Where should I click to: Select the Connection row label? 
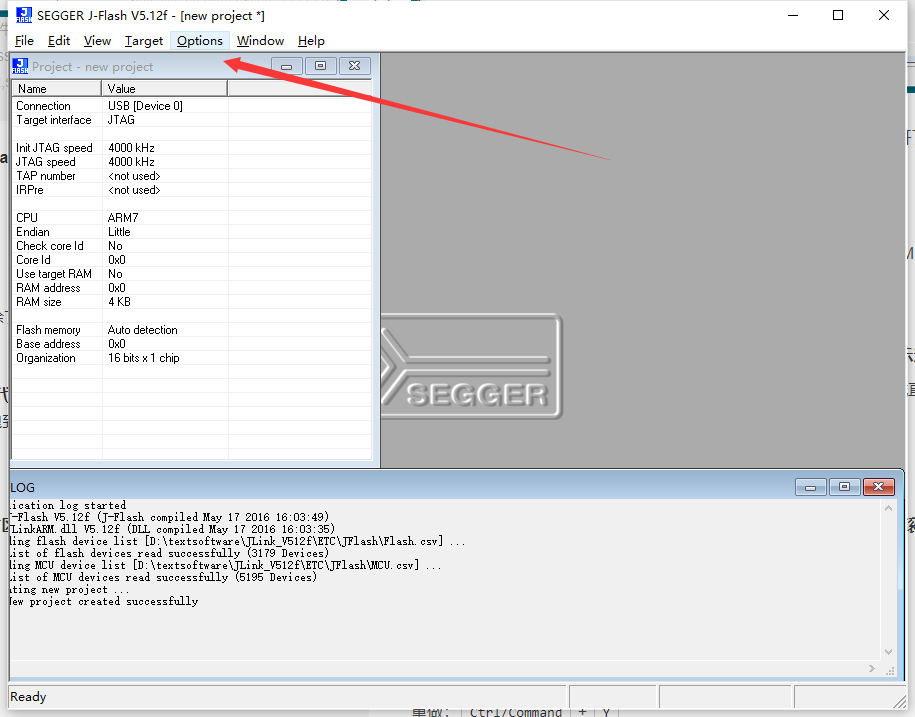[x=43, y=106]
